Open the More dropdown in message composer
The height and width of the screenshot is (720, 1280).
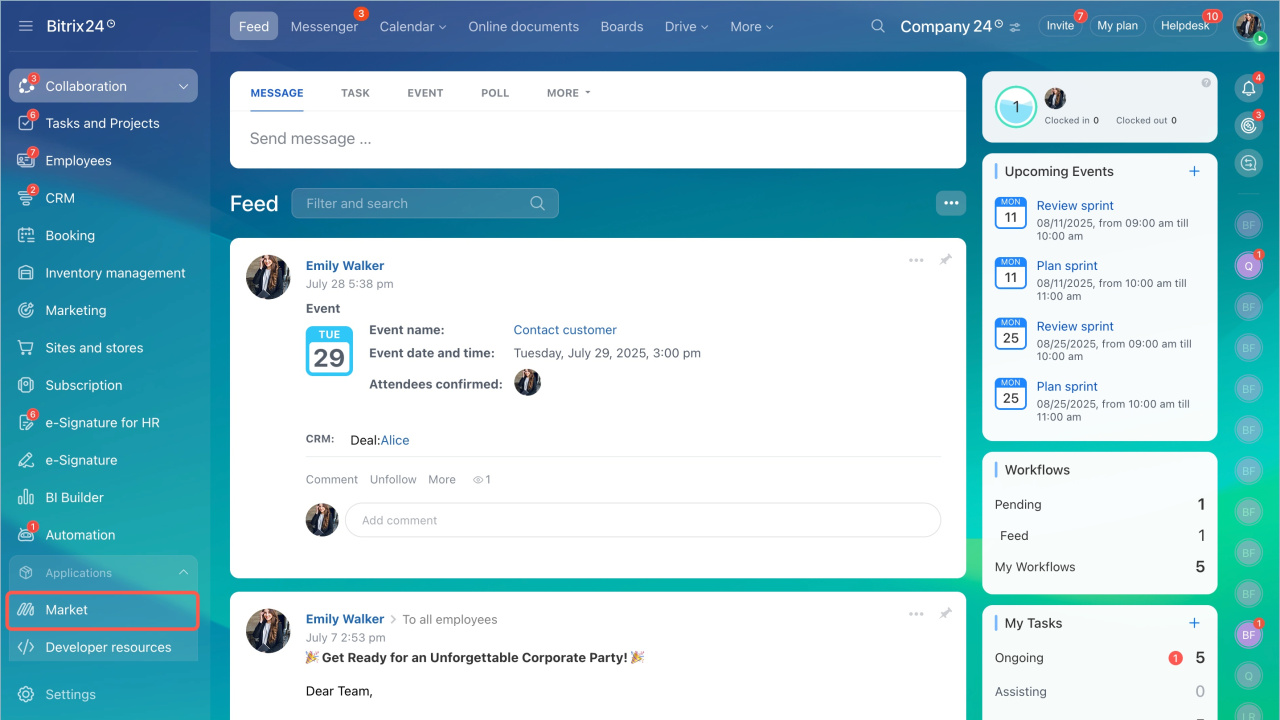pos(568,93)
